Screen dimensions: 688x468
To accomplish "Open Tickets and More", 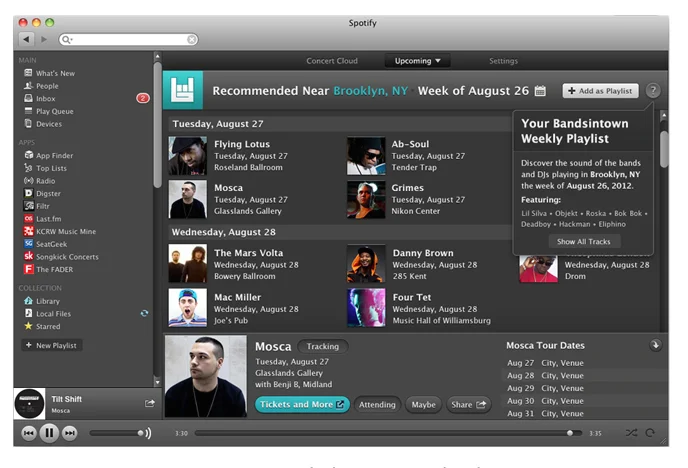I will 302,404.
